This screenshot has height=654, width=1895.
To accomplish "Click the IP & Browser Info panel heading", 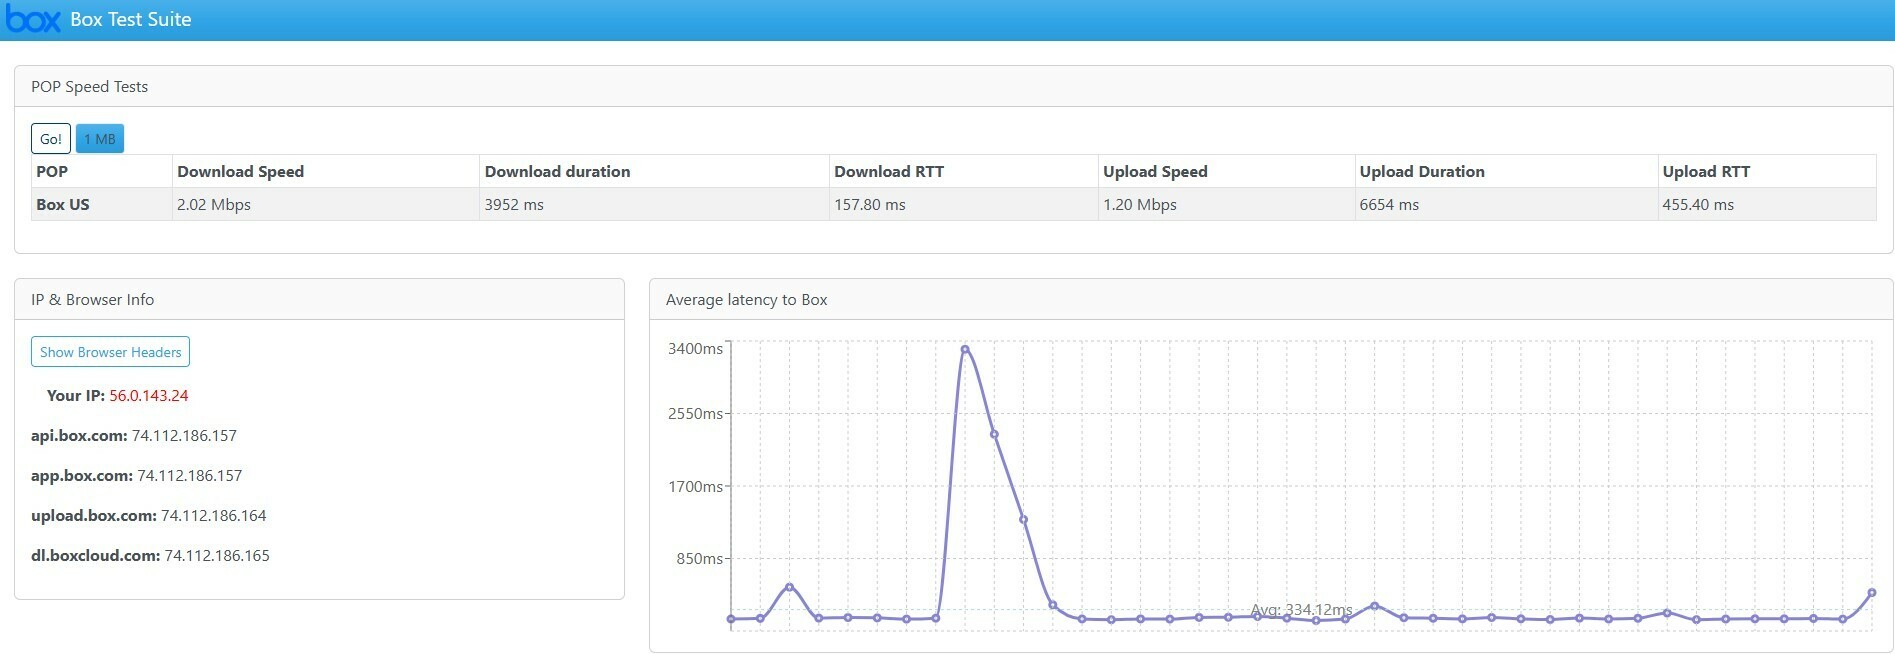I will (x=92, y=299).
